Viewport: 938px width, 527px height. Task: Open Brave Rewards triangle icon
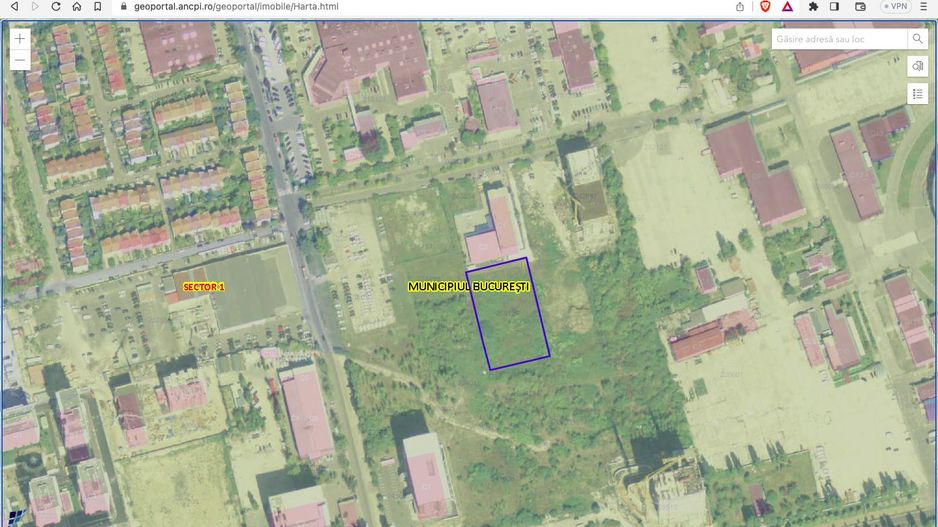(788, 6)
